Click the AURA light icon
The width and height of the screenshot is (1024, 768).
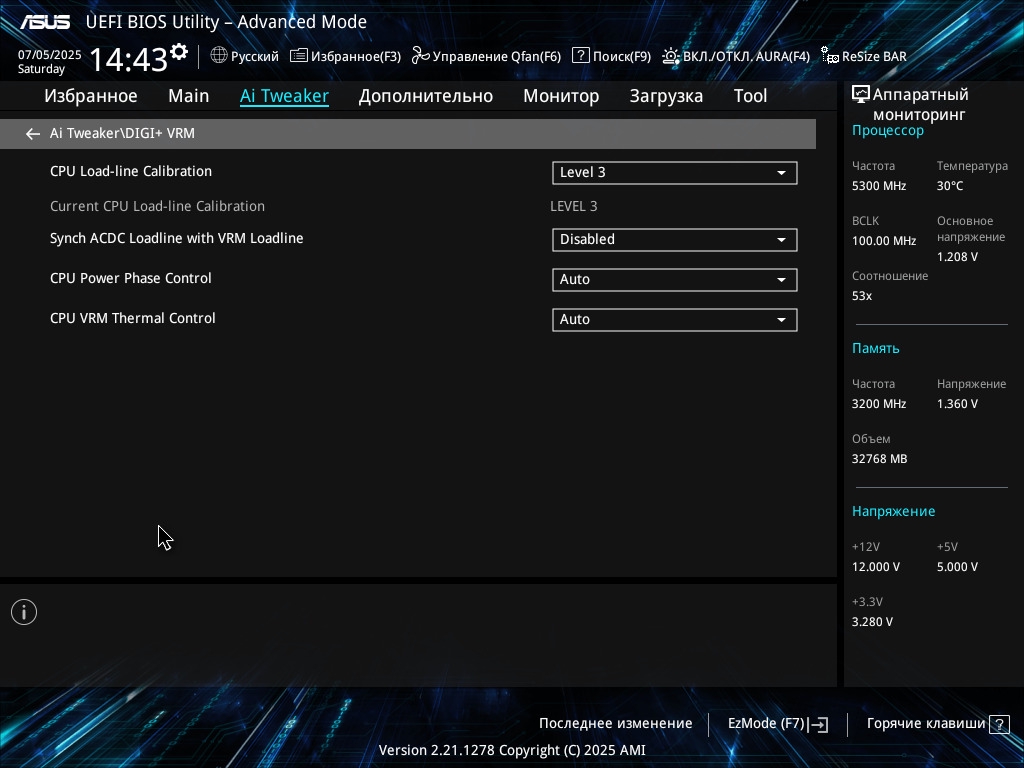click(671, 56)
